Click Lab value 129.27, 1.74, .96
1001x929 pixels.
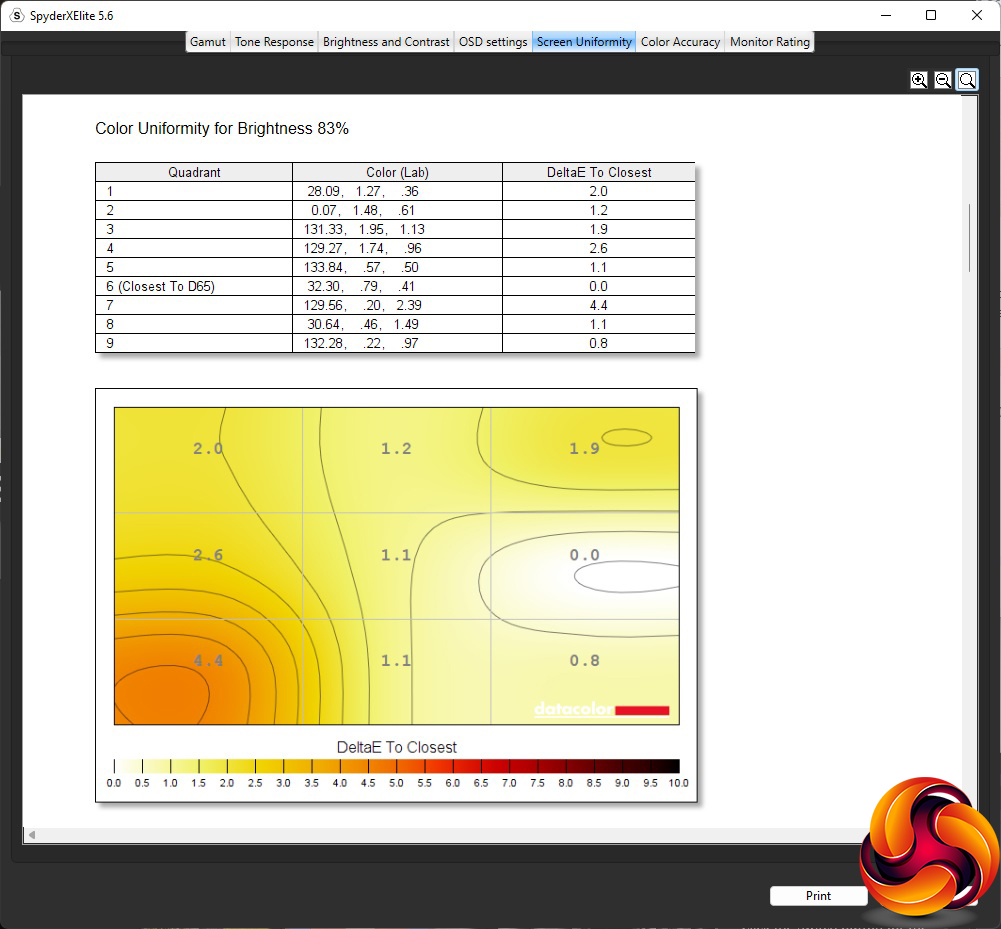(363, 248)
